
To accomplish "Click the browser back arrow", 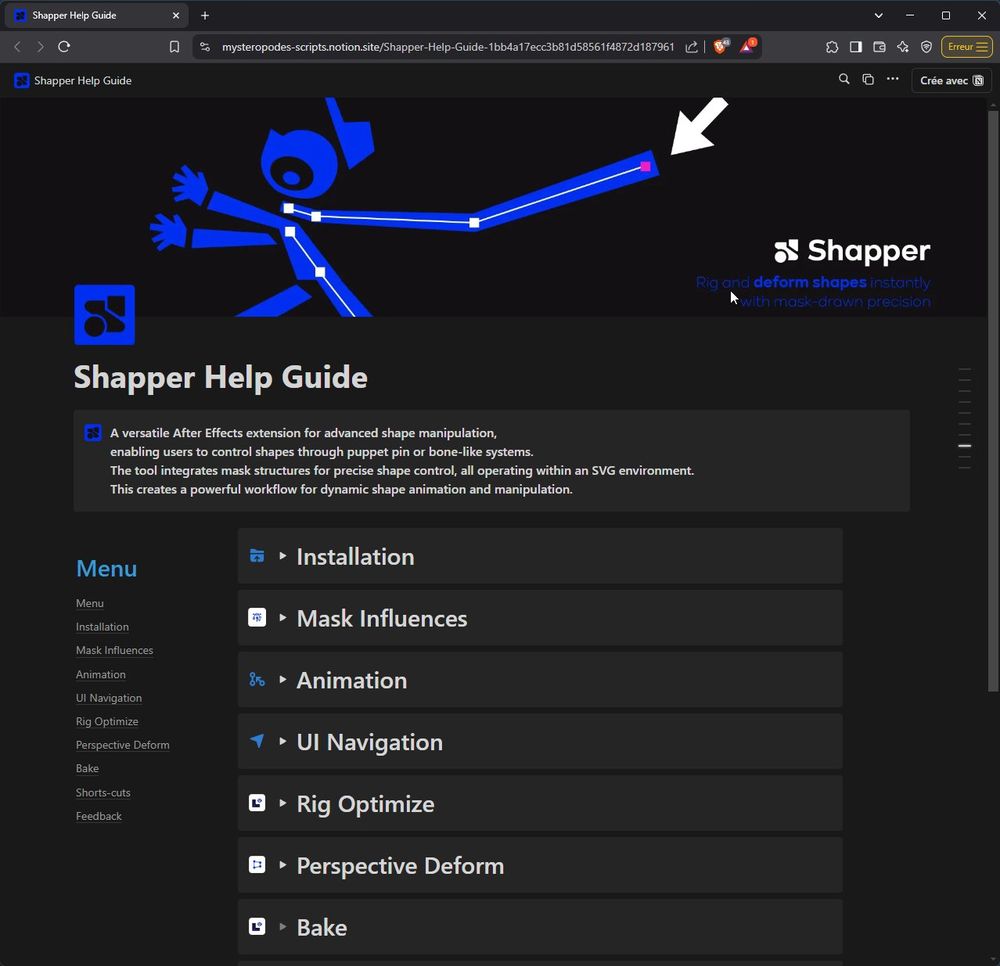I will pyautogui.click(x=17, y=47).
